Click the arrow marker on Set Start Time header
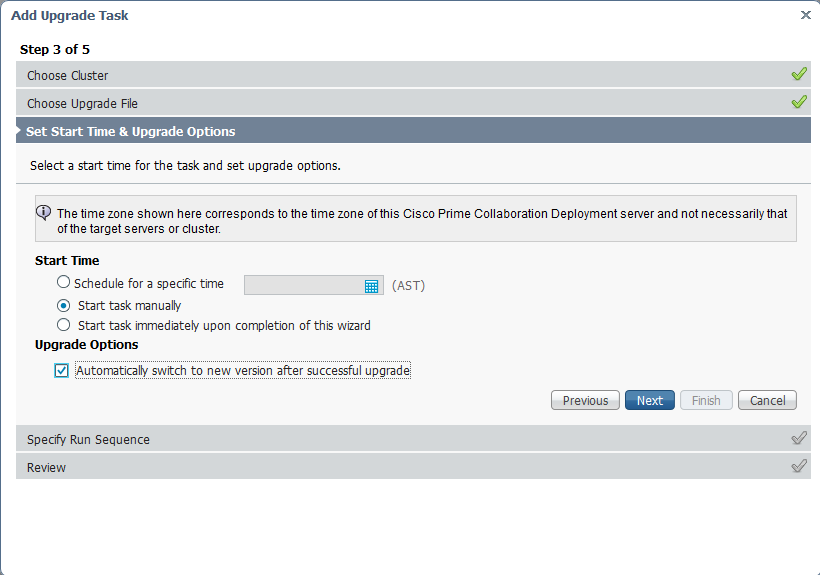 click(x=19, y=131)
